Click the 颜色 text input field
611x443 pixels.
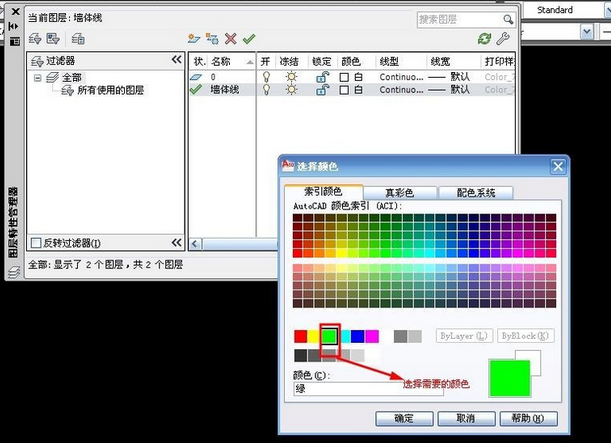pyautogui.click(x=368, y=389)
